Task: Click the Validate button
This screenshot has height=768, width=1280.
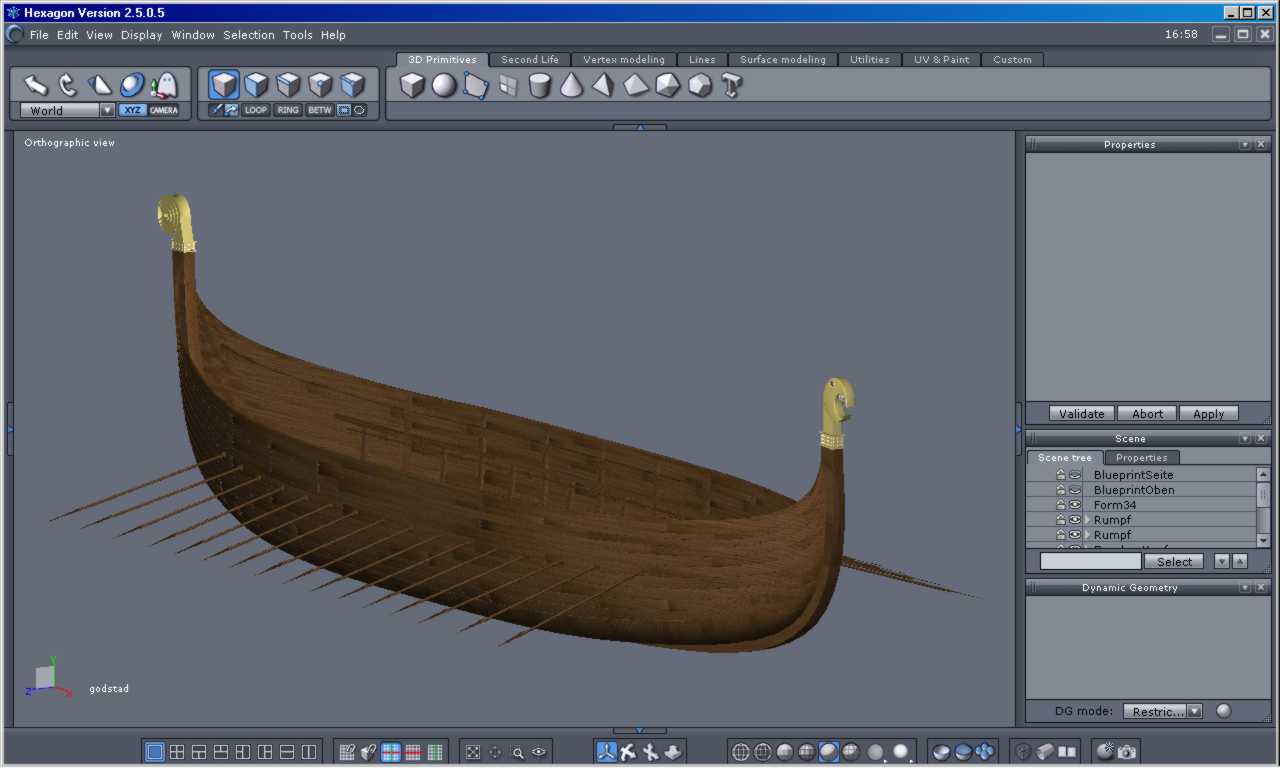Action: coord(1081,414)
